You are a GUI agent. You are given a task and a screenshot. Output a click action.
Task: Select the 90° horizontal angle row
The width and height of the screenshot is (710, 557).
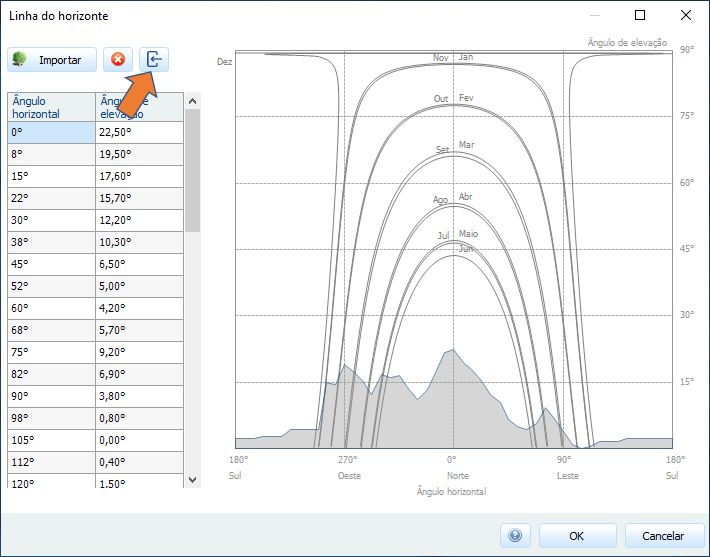coord(51,396)
